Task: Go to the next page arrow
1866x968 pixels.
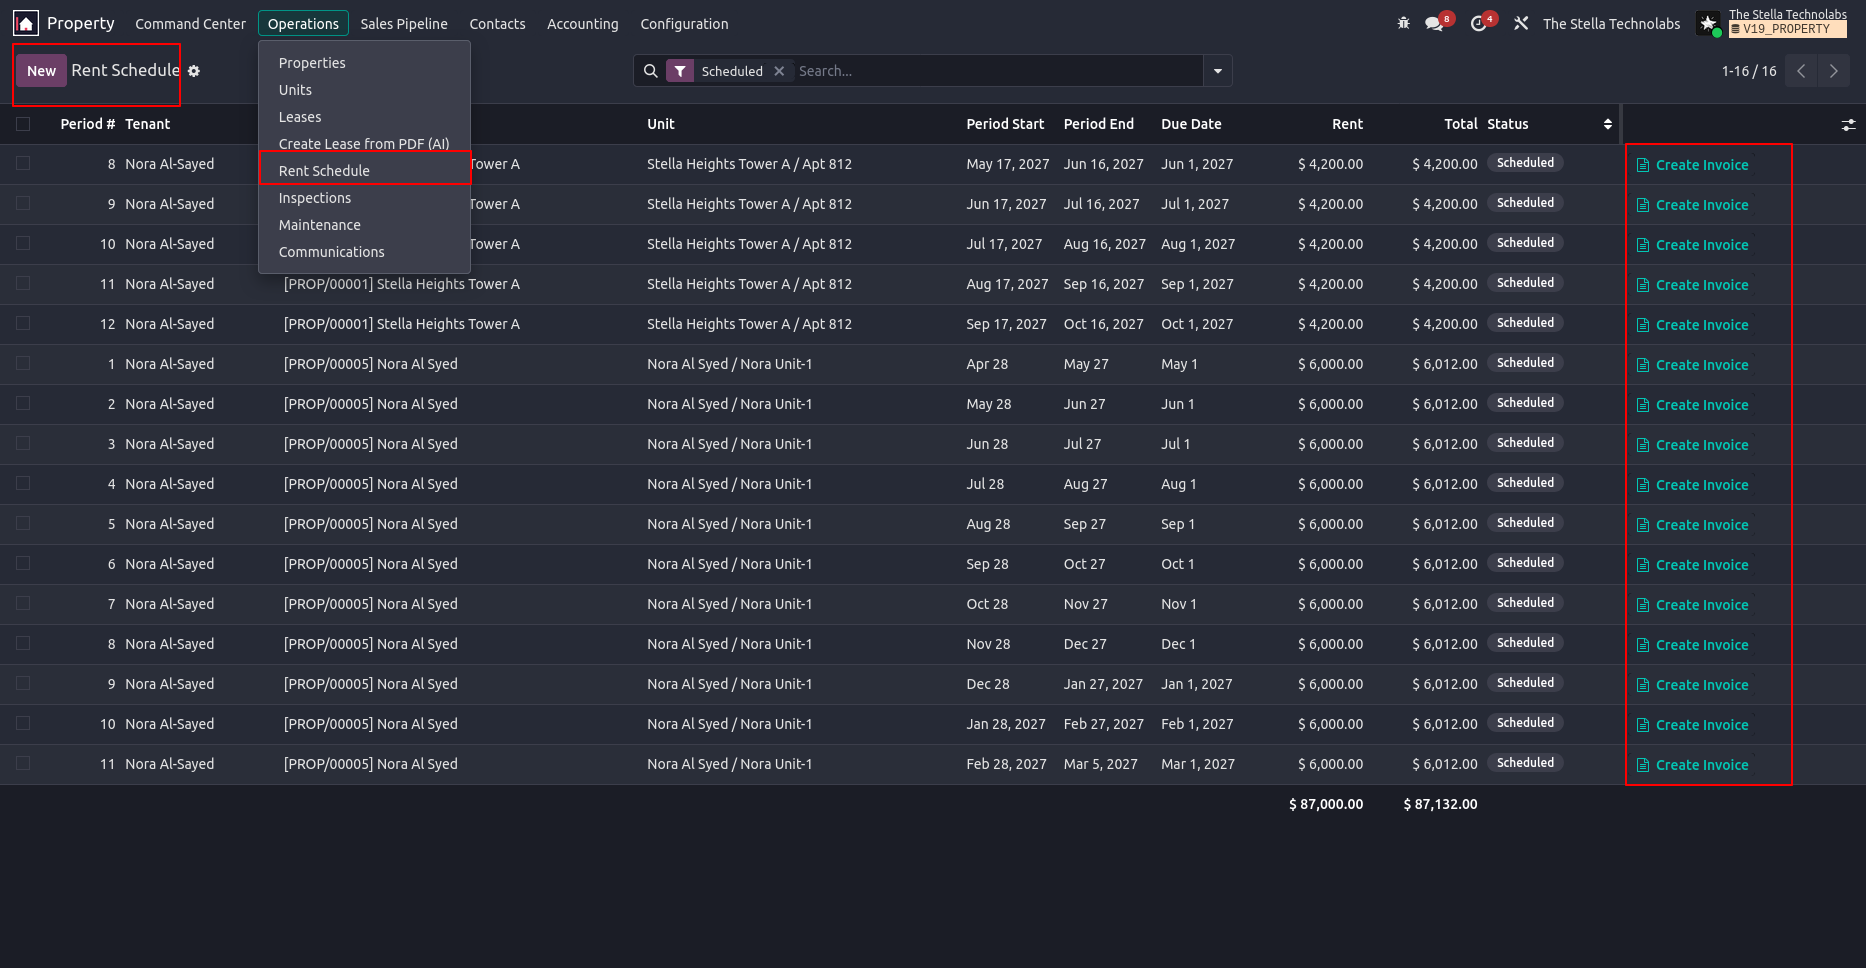Action: tap(1833, 71)
